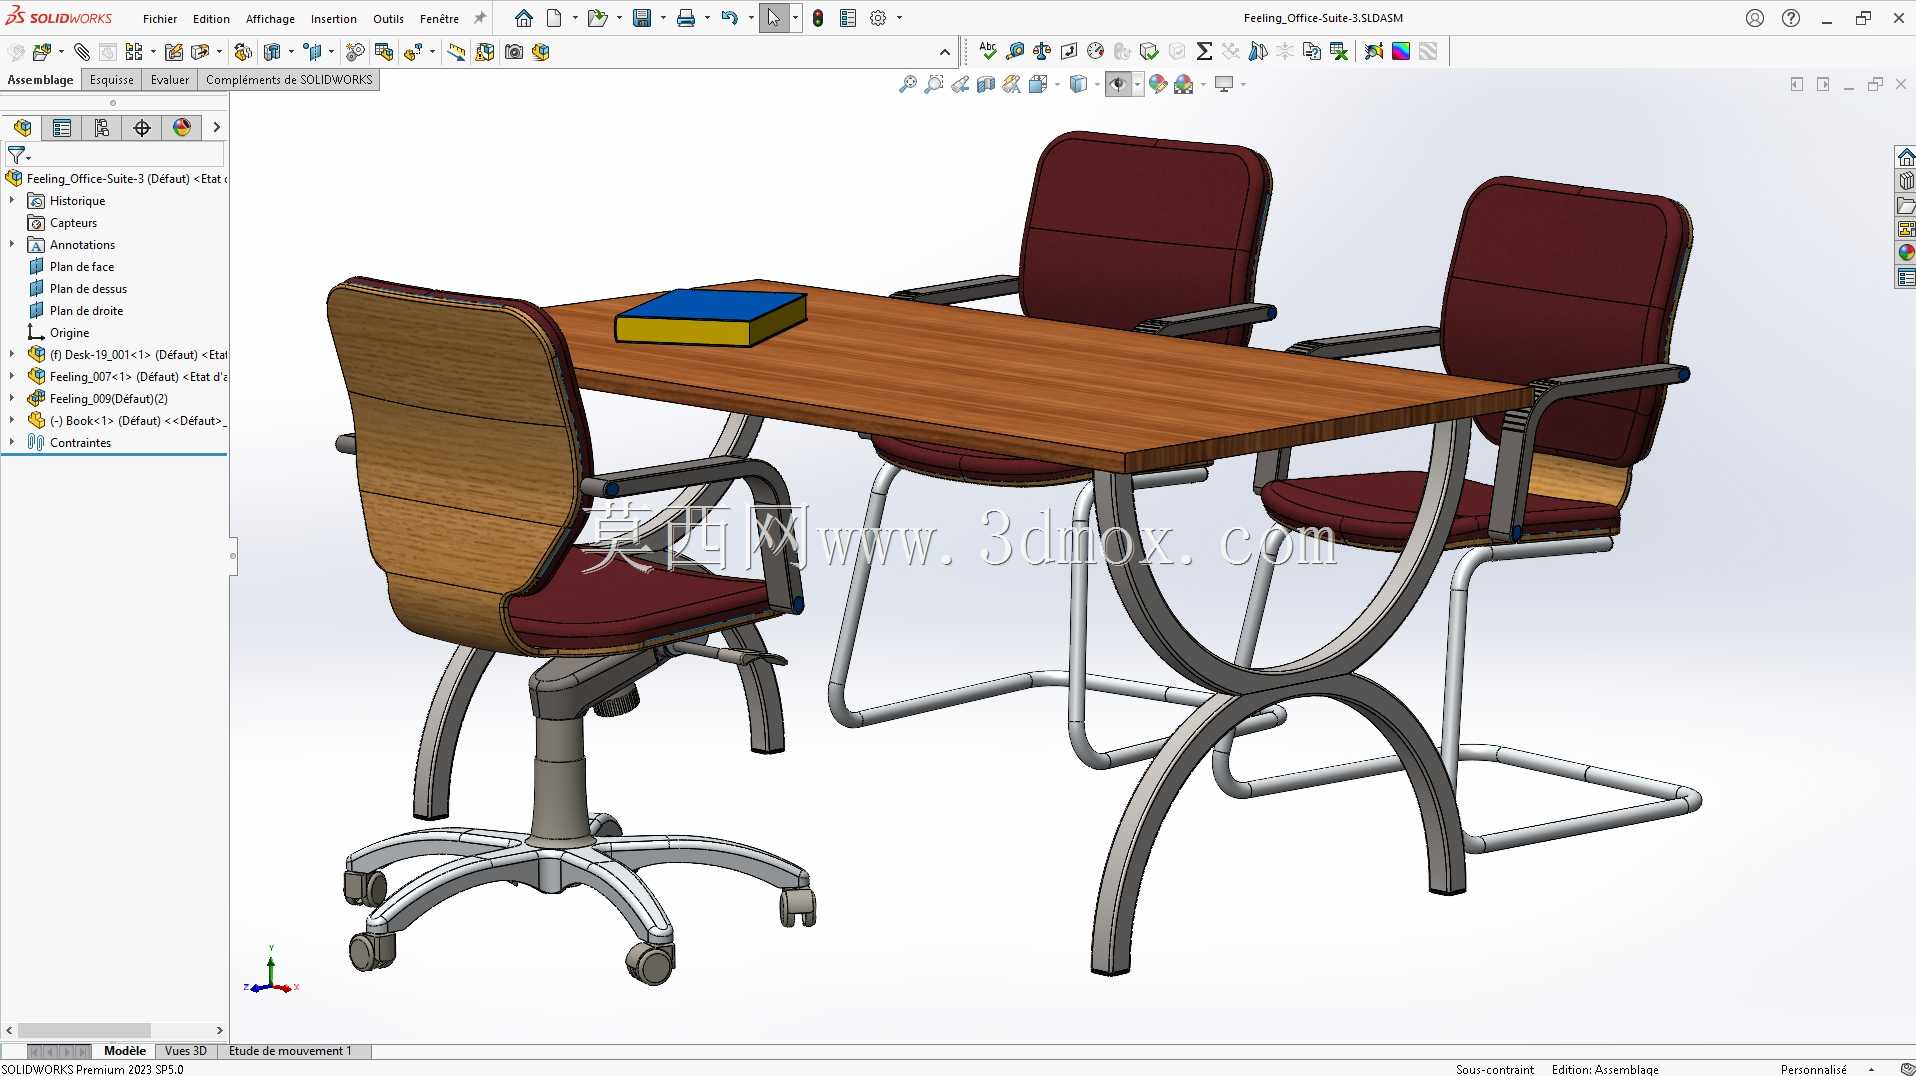1916x1076 pixels.
Task: Take a snapshot with camera icon
Action: pos(514,52)
